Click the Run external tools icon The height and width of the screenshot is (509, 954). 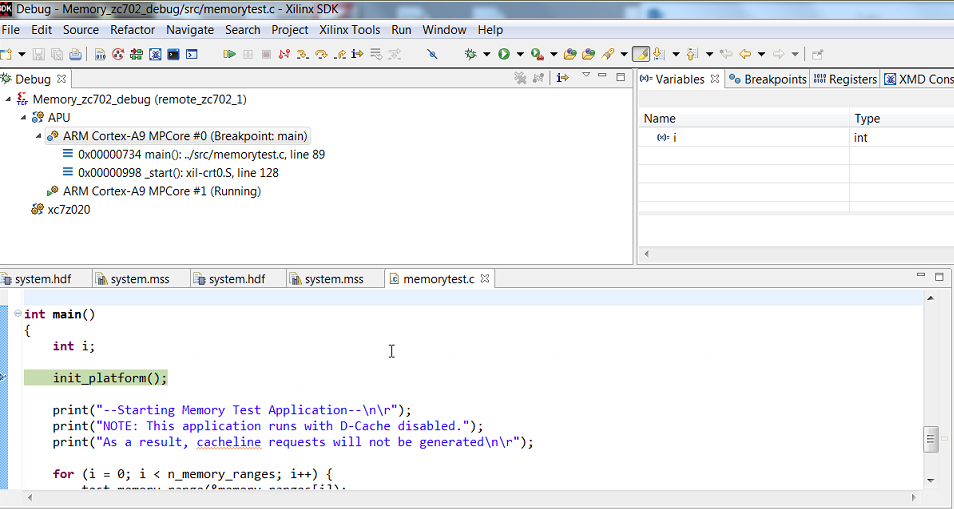[x=537, y=54]
